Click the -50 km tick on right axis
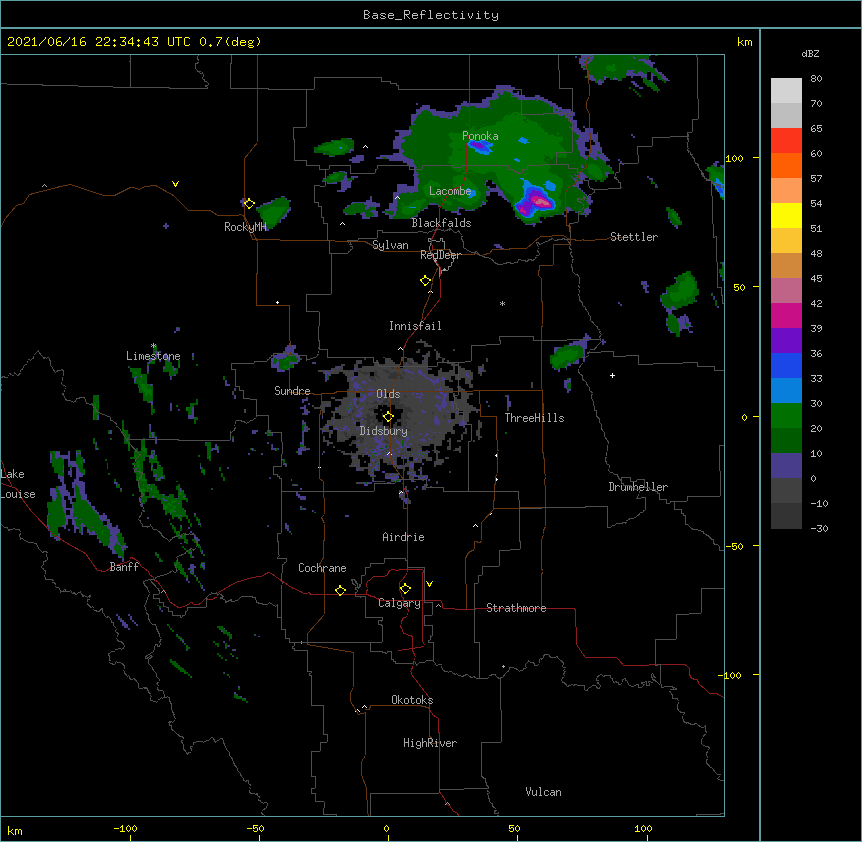This screenshot has height=842, width=862. pos(734,546)
